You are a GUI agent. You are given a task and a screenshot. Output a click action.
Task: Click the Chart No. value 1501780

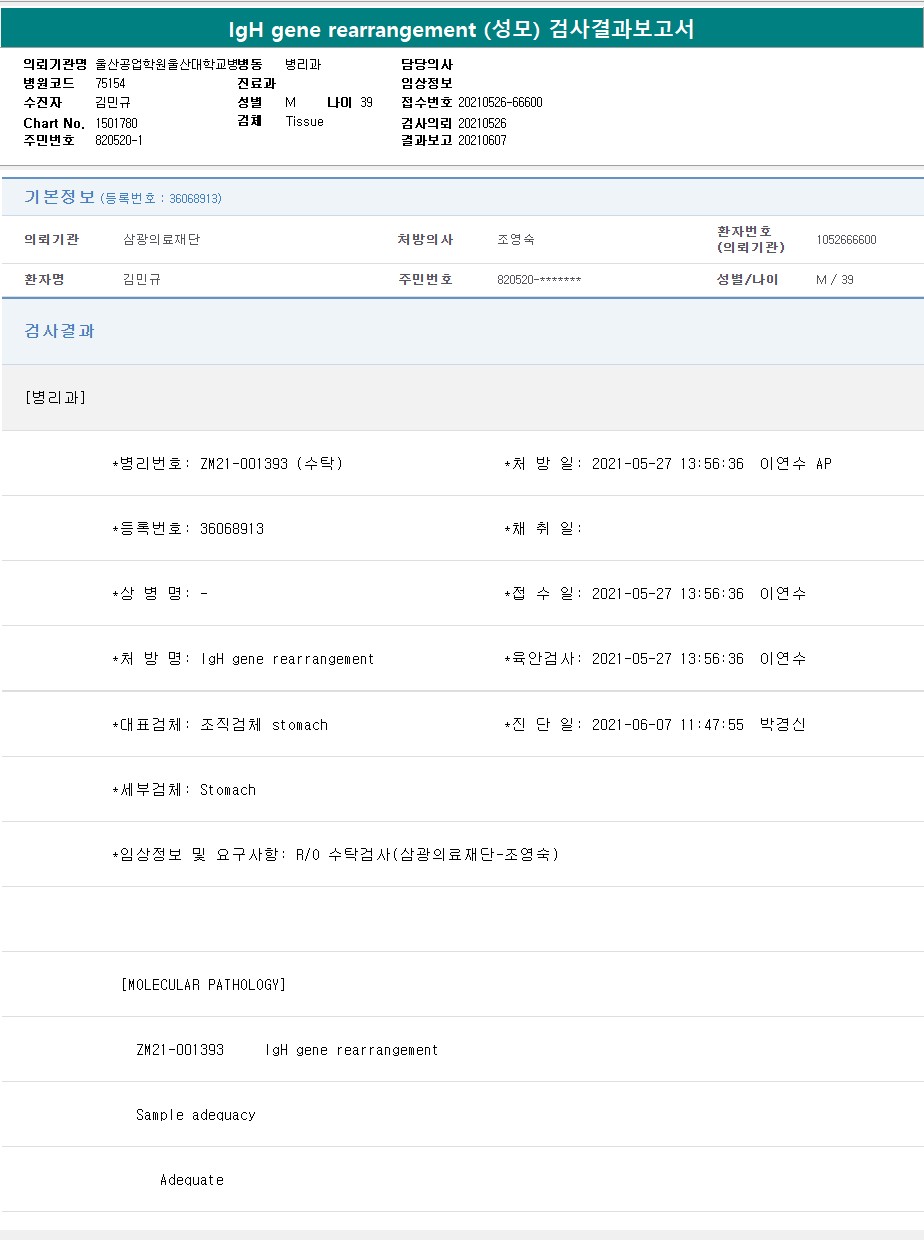116,123
